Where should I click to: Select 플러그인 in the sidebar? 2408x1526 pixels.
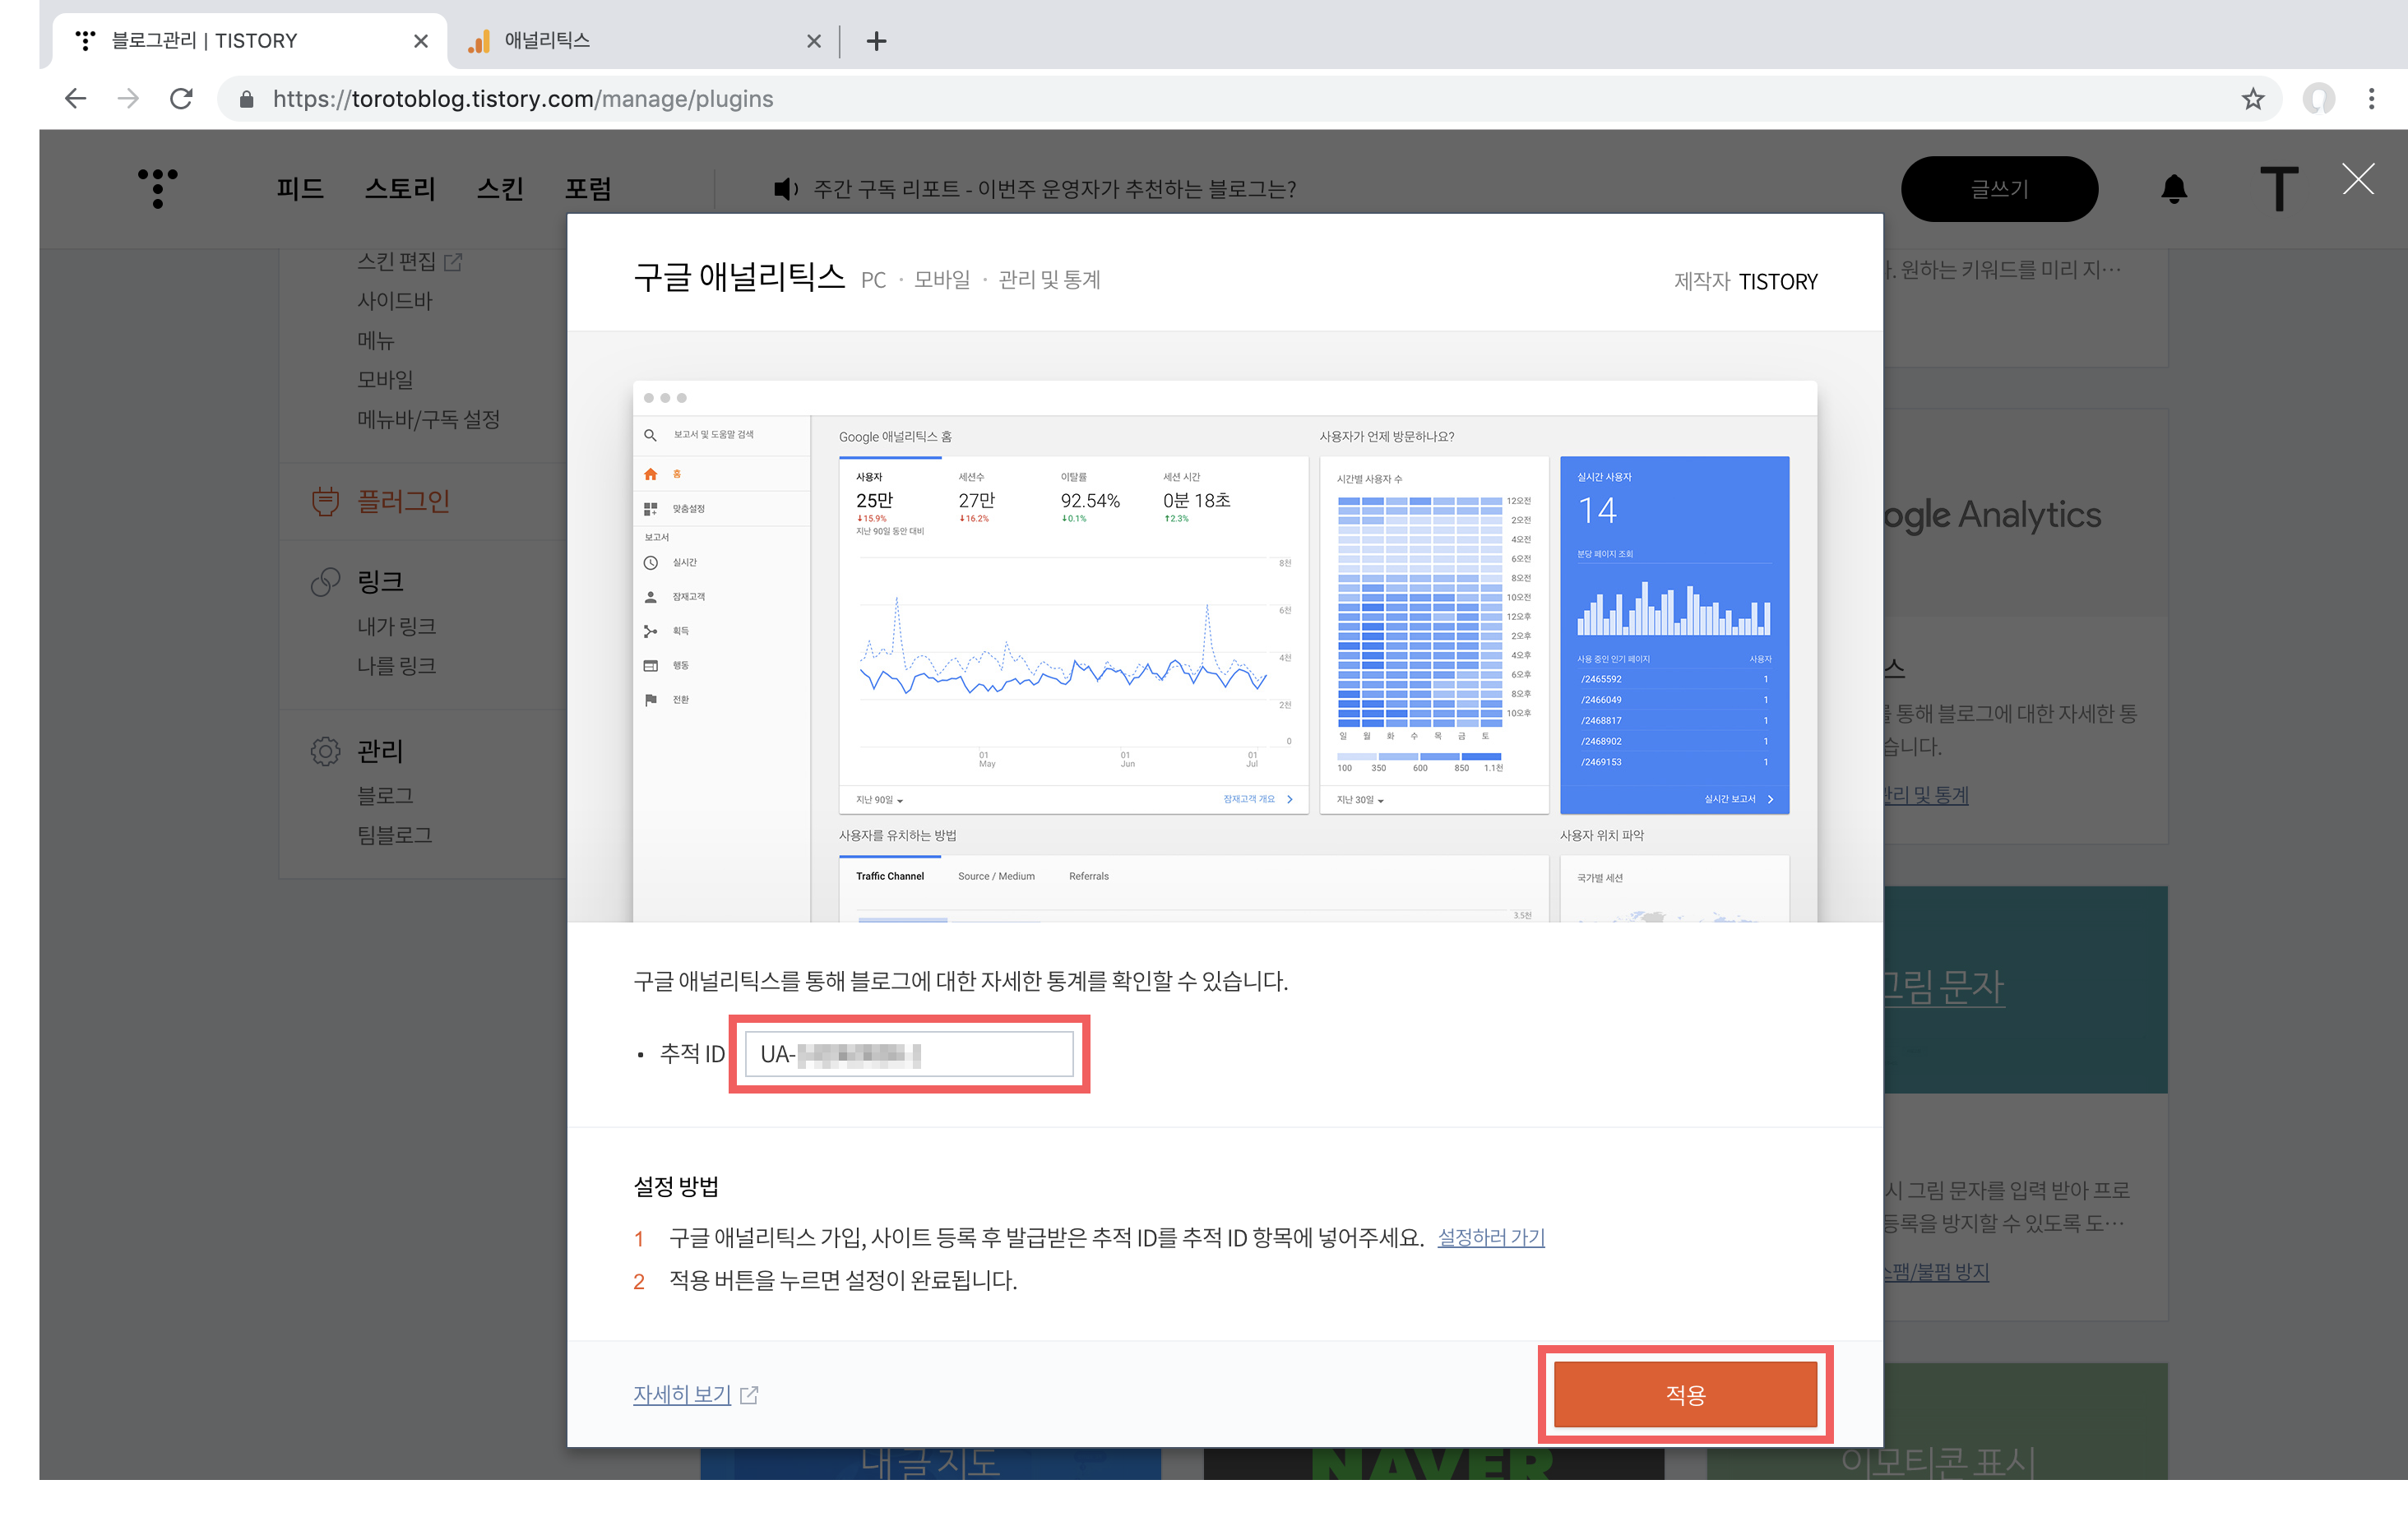click(403, 501)
